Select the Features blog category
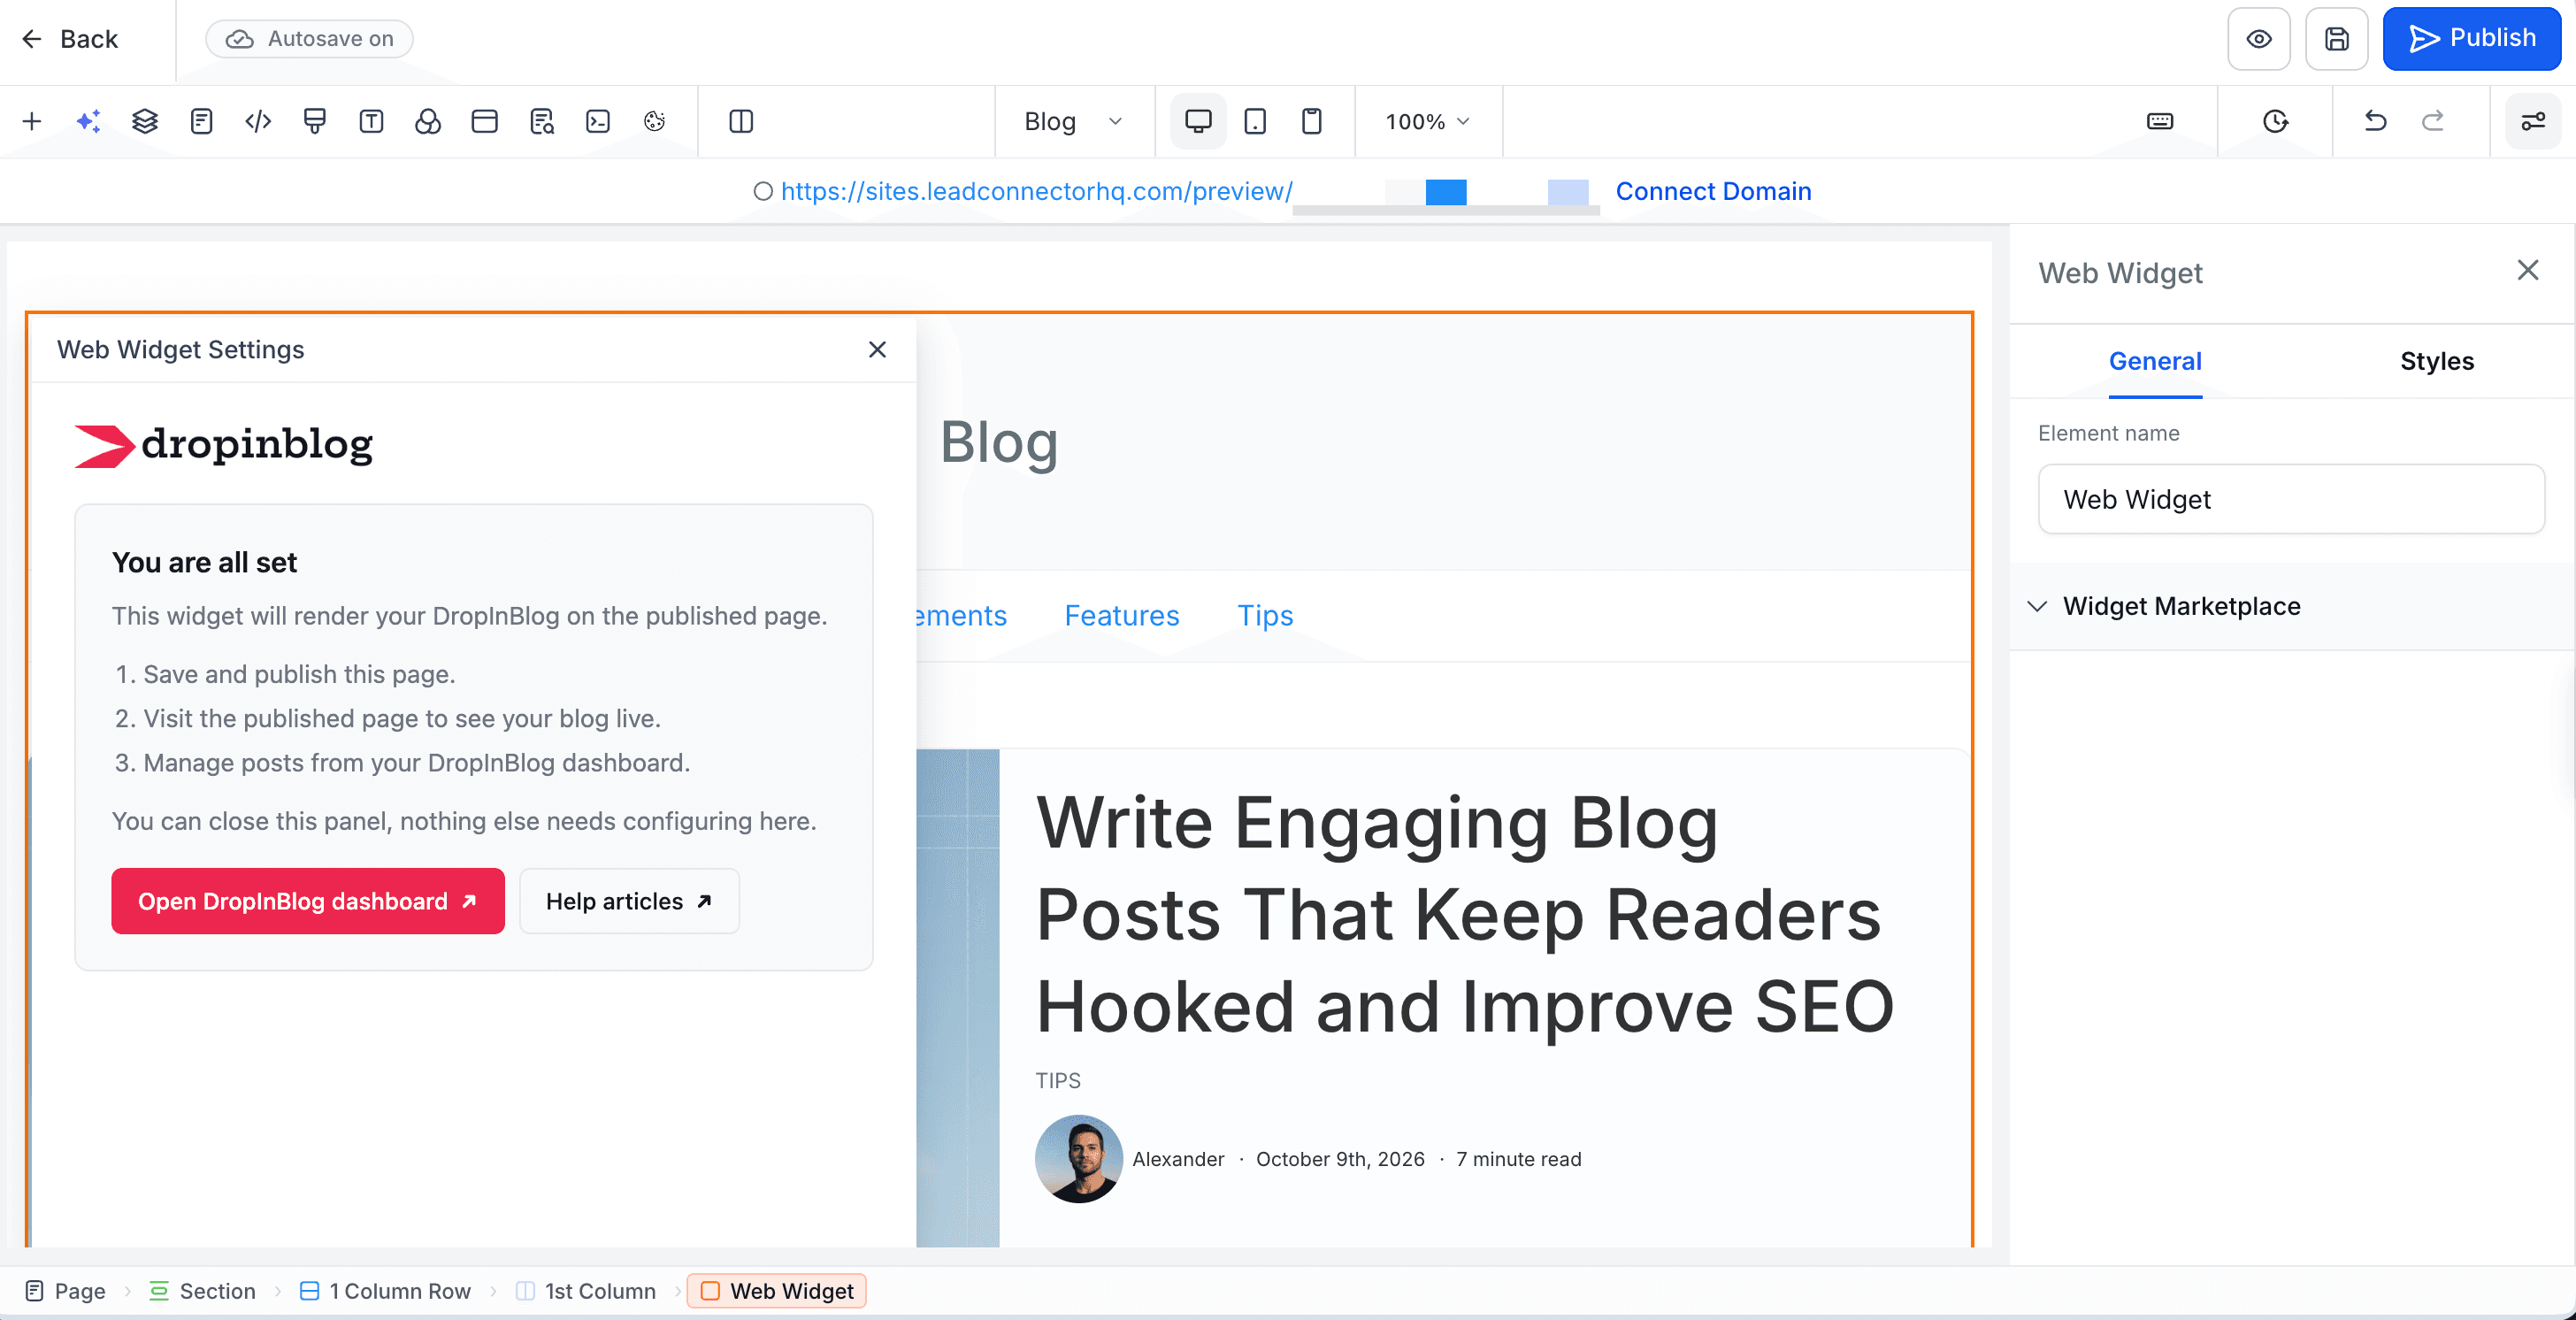This screenshot has width=2576, height=1320. pyautogui.click(x=1122, y=615)
